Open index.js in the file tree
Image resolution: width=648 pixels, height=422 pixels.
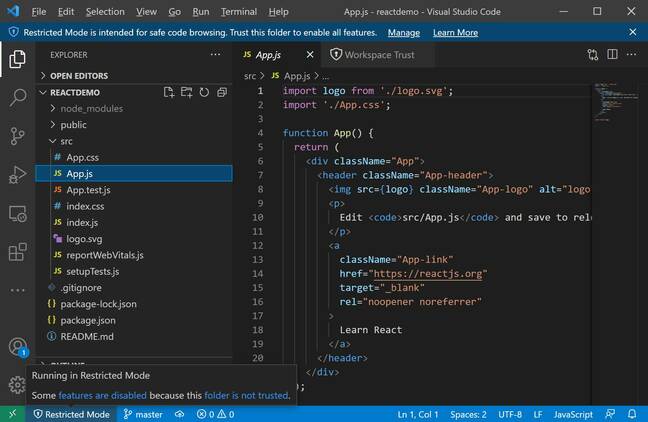click(134, 222)
